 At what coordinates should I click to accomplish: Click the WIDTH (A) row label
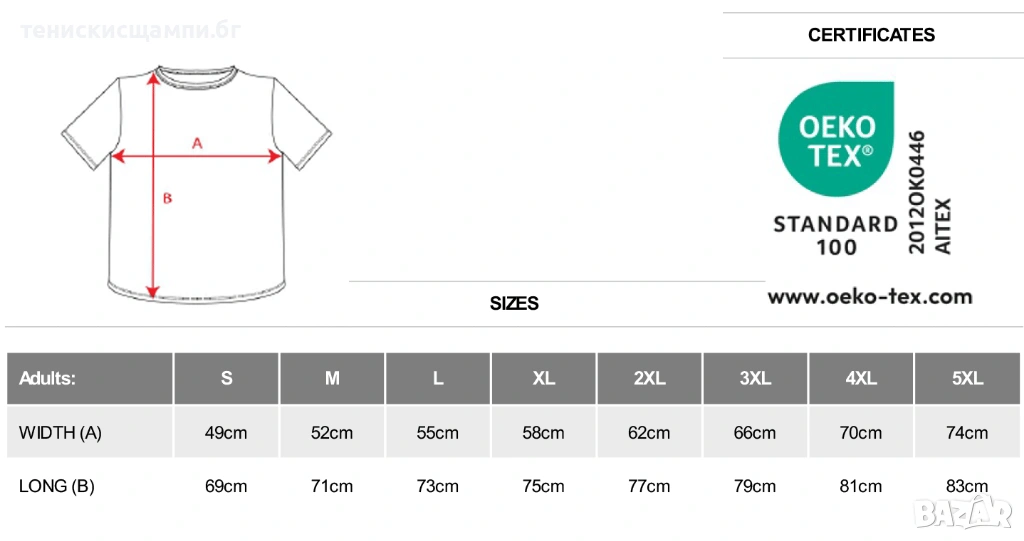pyautogui.click(x=60, y=433)
